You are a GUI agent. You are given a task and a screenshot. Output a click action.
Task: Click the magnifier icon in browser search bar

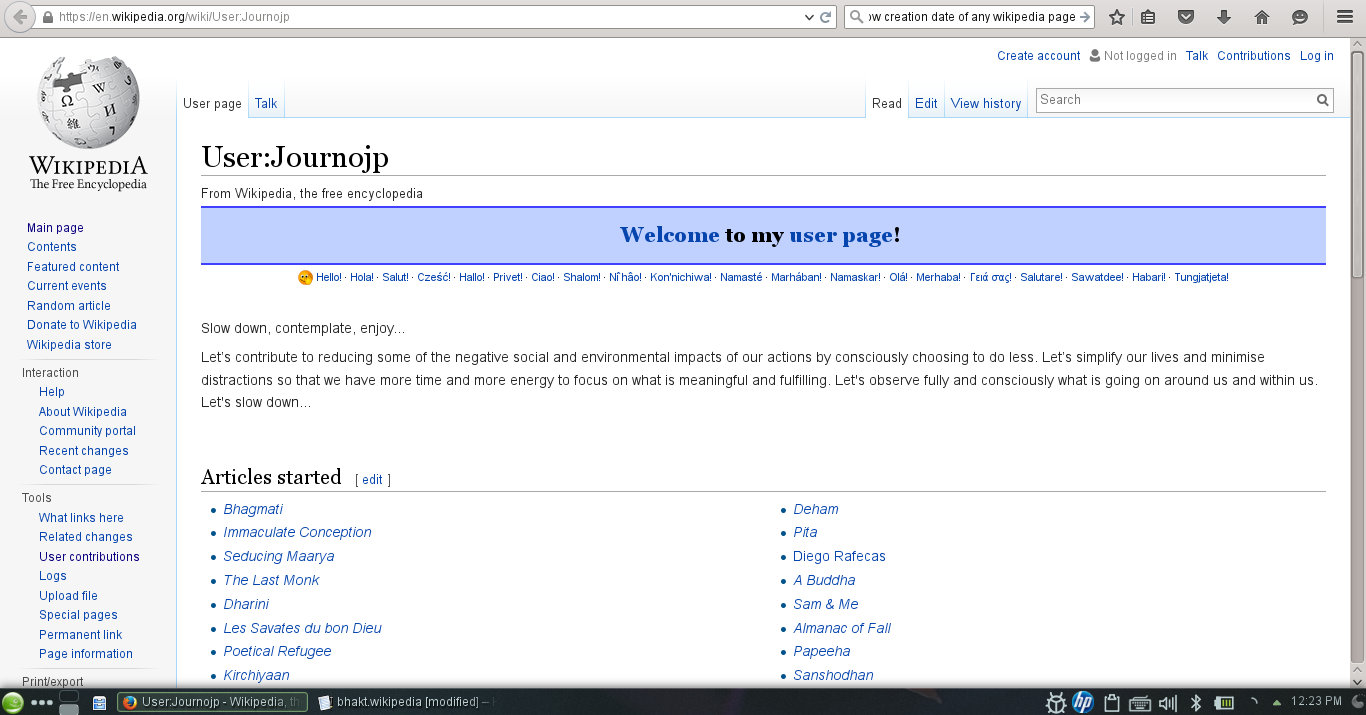pos(856,17)
